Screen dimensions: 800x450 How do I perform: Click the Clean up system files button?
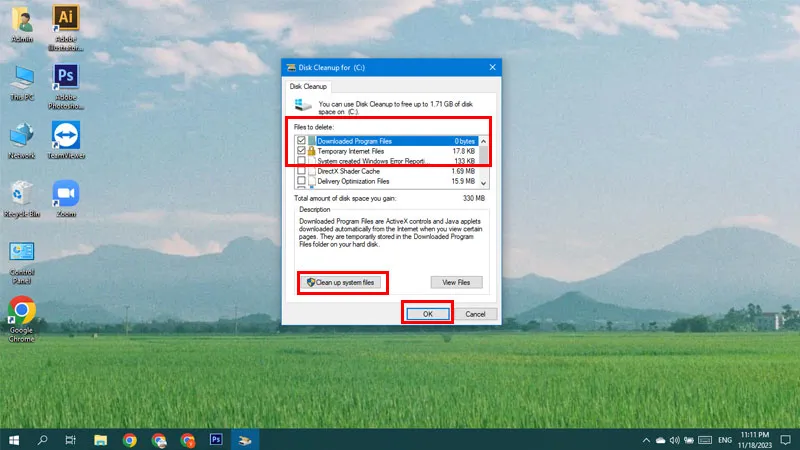click(340, 282)
